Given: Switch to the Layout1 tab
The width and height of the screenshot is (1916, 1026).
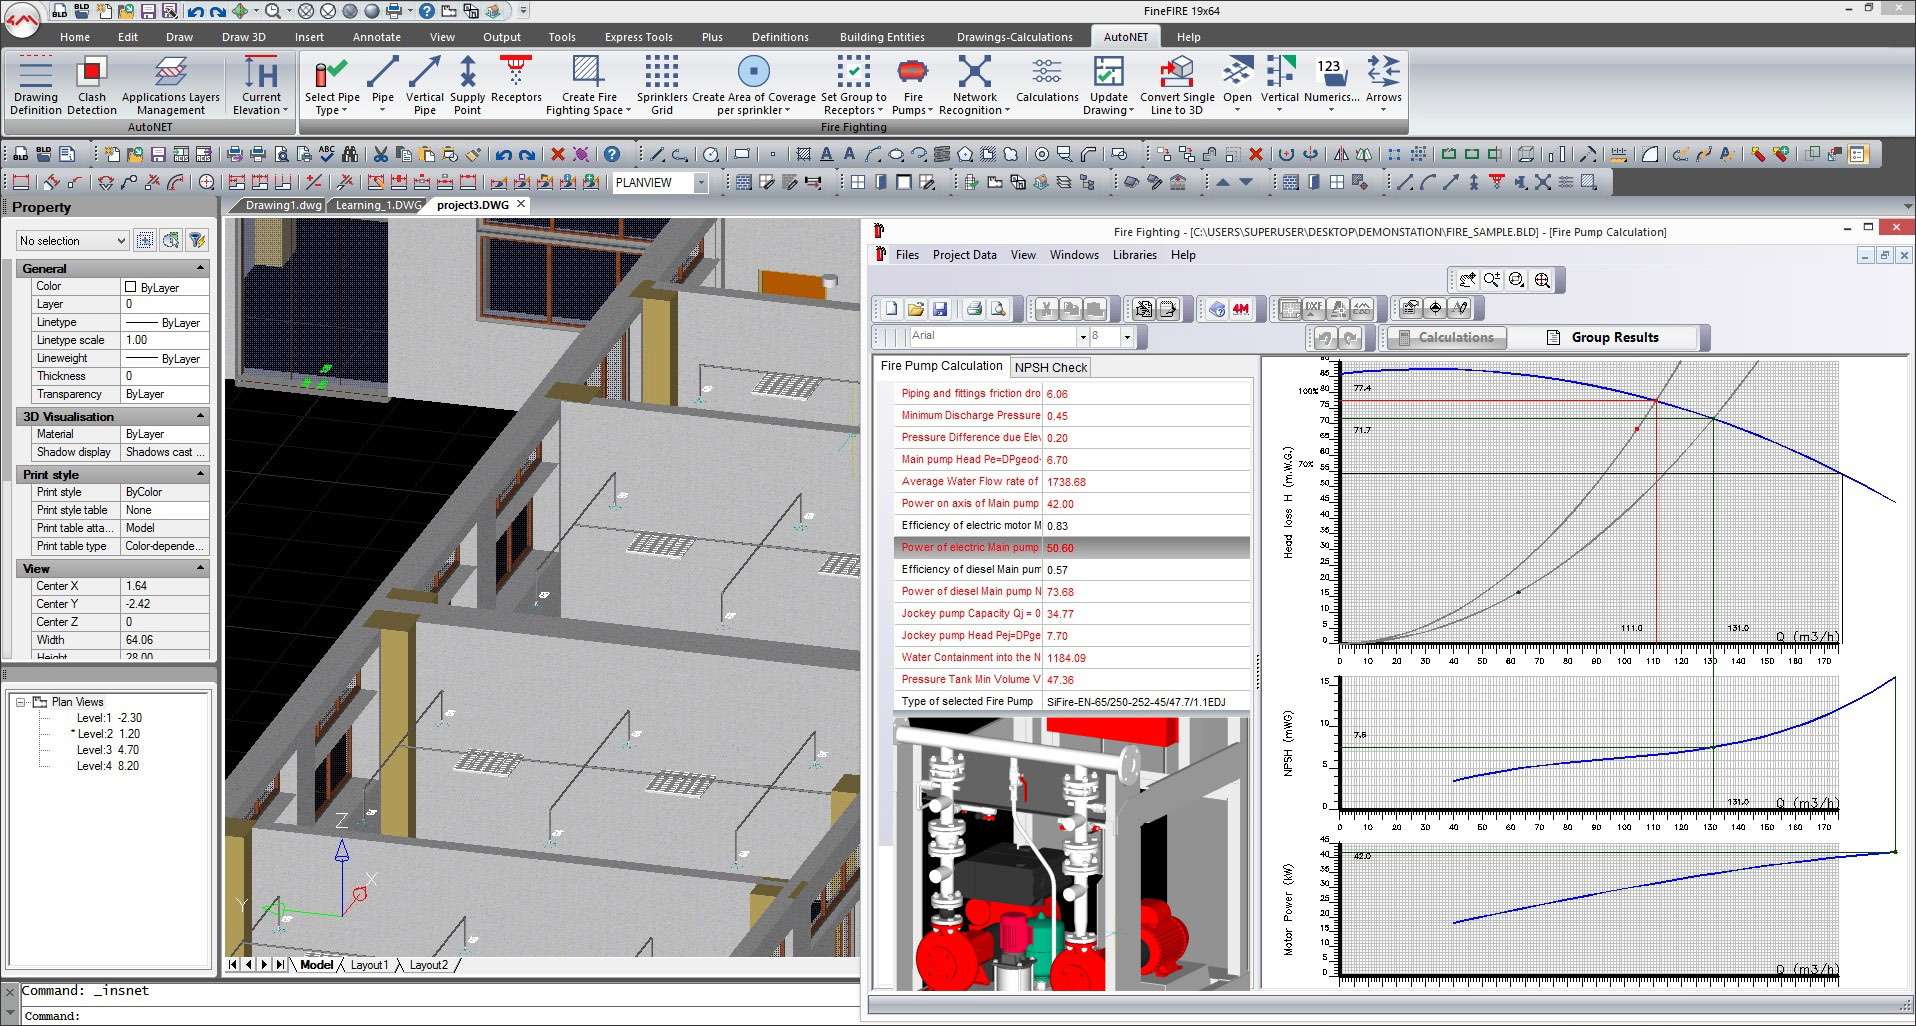Looking at the screenshot, I should (369, 965).
